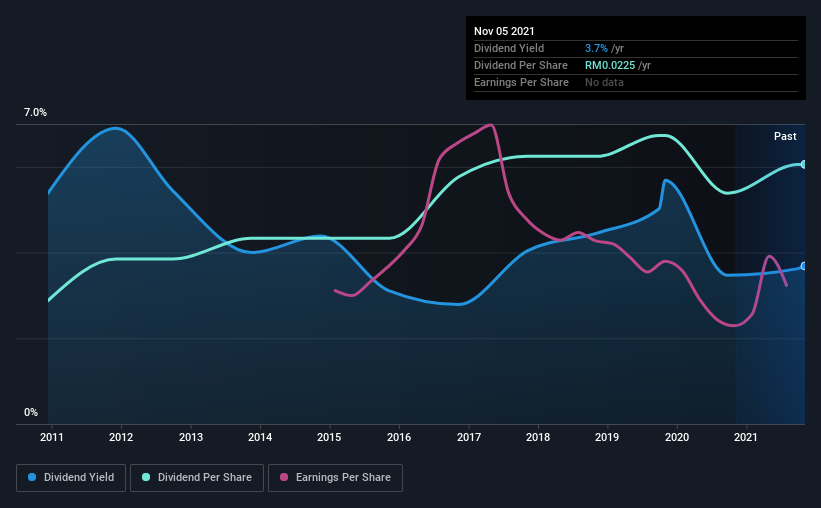Screen dimensions: 821x508
Task: Toggle the Dividend Per Share legend button
Action: (x=197, y=478)
